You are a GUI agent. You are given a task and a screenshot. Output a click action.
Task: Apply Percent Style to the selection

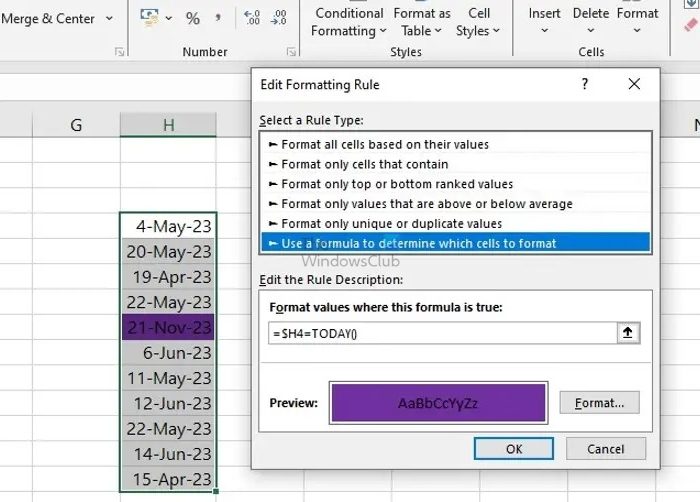(x=193, y=18)
